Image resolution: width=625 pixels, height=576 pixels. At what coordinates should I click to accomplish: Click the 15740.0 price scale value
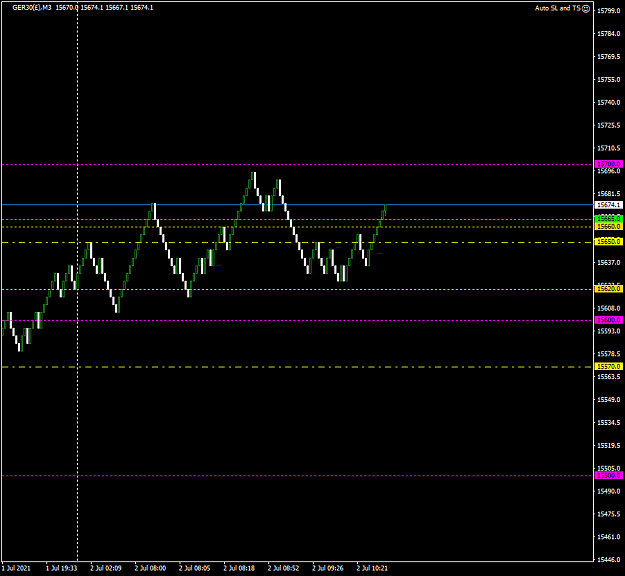coord(609,102)
